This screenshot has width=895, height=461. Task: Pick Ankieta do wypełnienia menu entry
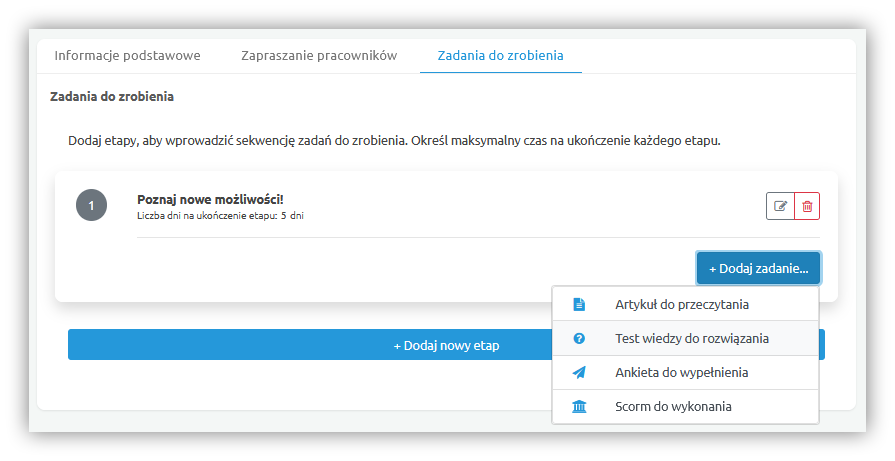[681, 372]
